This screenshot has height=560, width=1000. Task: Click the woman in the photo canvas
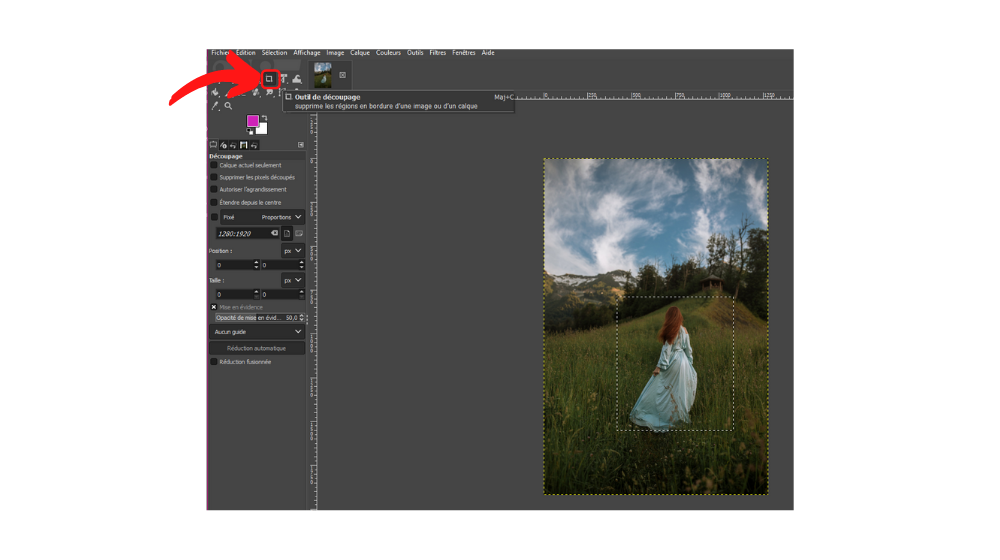click(667, 370)
